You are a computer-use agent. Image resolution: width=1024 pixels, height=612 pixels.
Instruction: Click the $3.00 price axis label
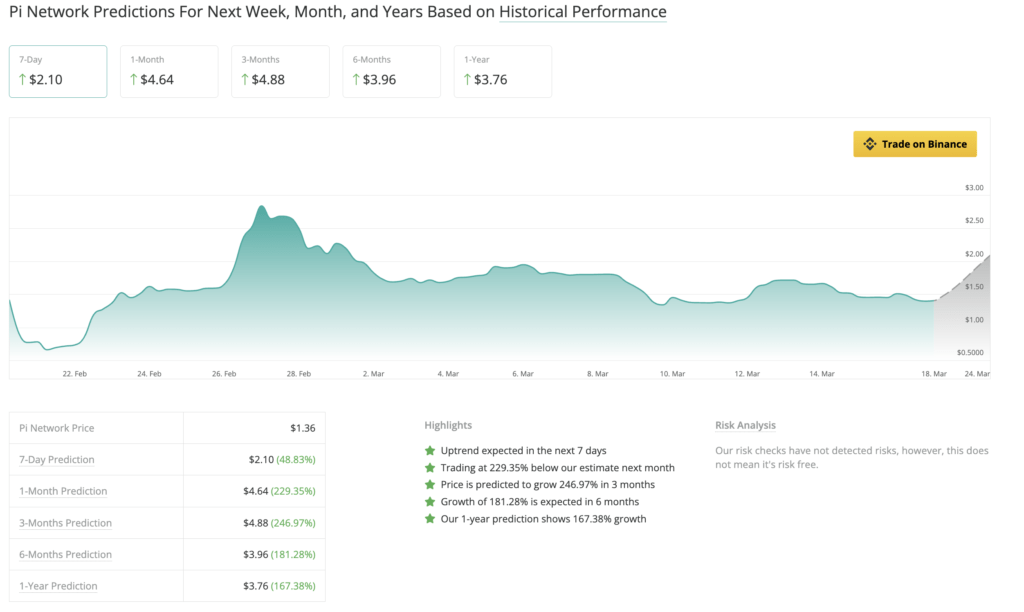974,187
